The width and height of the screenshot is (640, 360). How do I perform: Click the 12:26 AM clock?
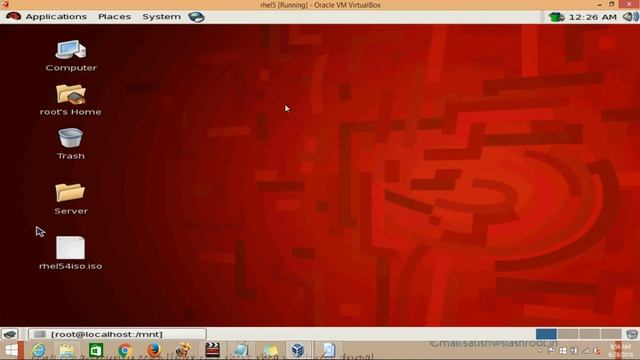[592, 17]
